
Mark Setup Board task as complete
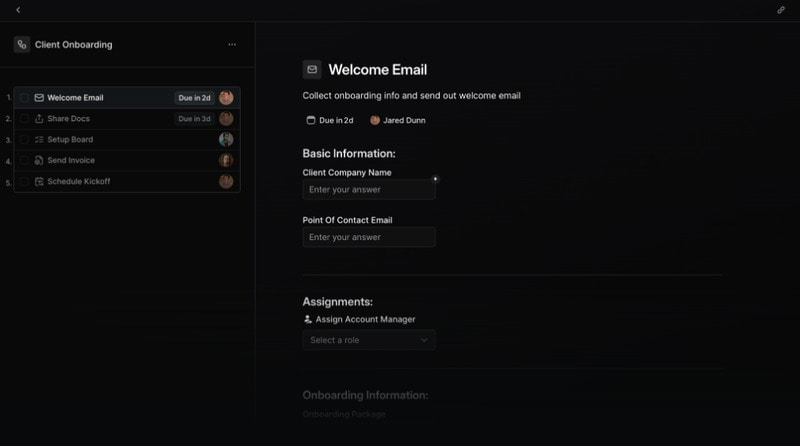(x=25, y=140)
